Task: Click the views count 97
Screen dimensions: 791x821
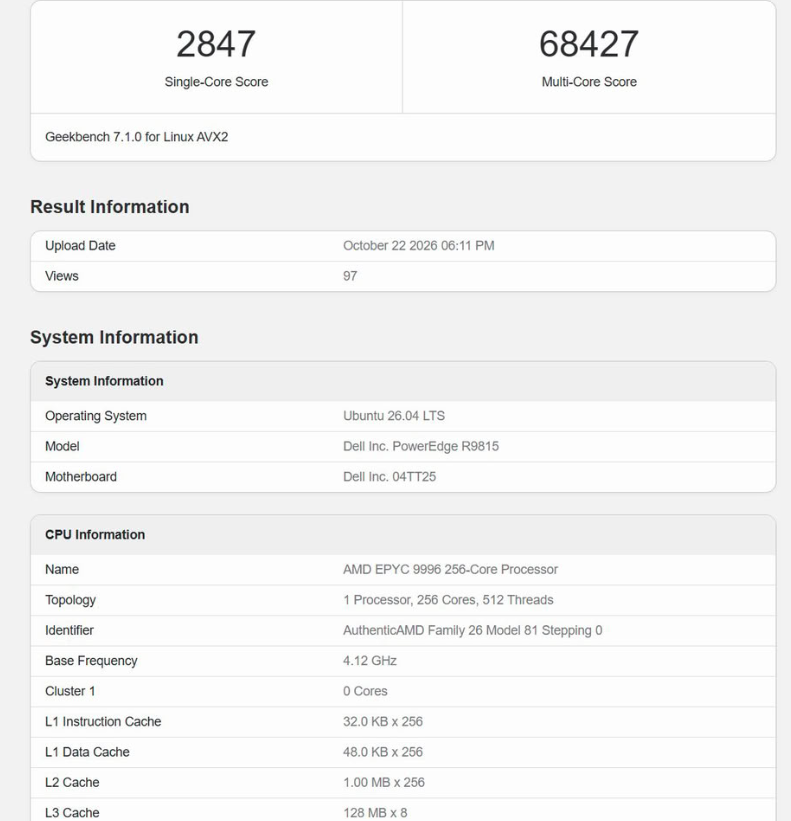Action: pyautogui.click(x=350, y=276)
